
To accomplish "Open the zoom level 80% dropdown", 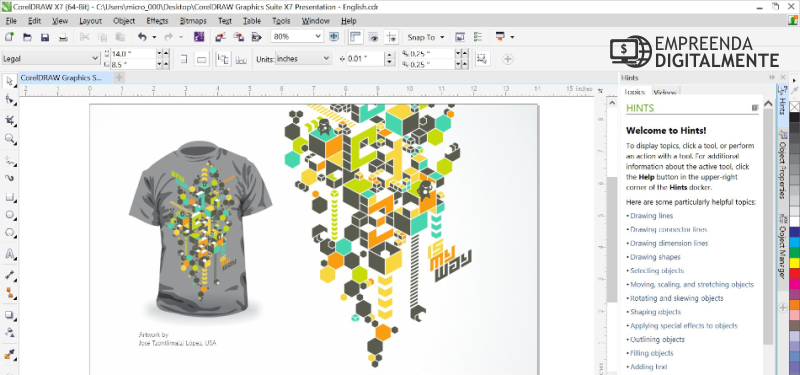I will (x=318, y=37).
